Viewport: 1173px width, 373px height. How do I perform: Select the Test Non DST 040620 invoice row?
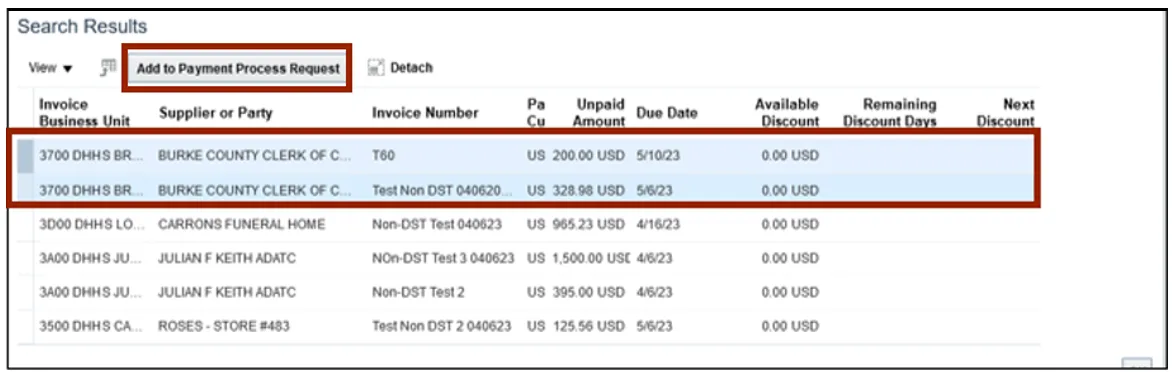[x=528, y=191]
